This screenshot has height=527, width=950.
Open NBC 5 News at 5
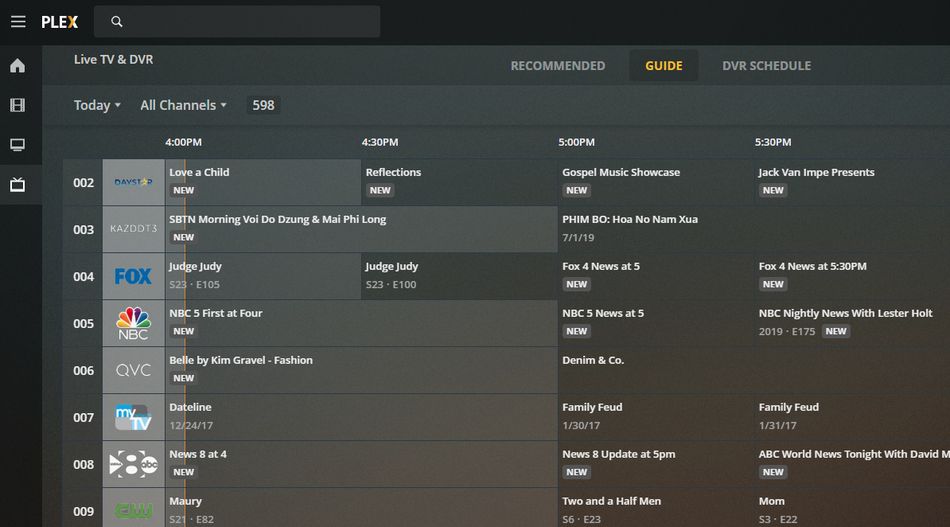click(656, 323)
